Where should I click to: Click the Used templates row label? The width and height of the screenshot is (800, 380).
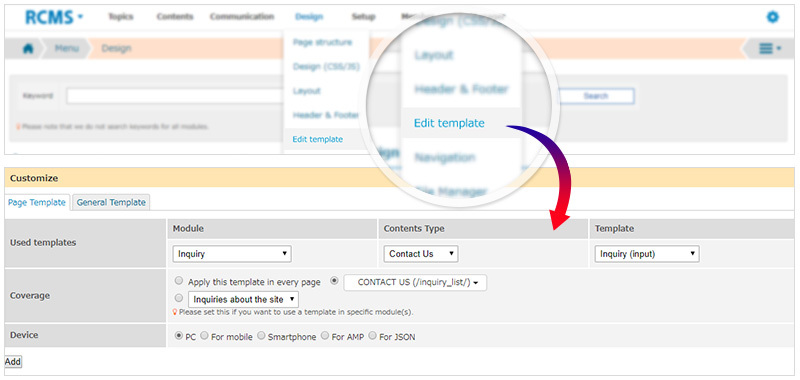pyautogui.click(x=43, y=243)
